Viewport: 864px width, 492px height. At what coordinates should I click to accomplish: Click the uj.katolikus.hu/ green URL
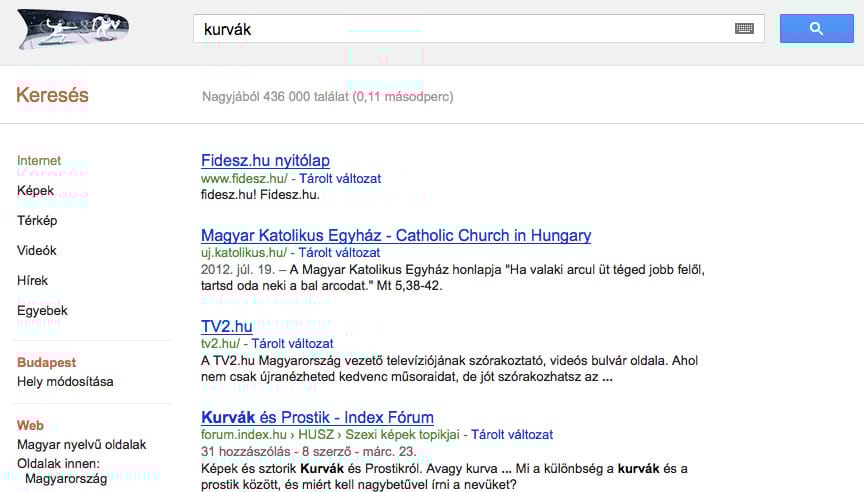click(x=244, y=253)
